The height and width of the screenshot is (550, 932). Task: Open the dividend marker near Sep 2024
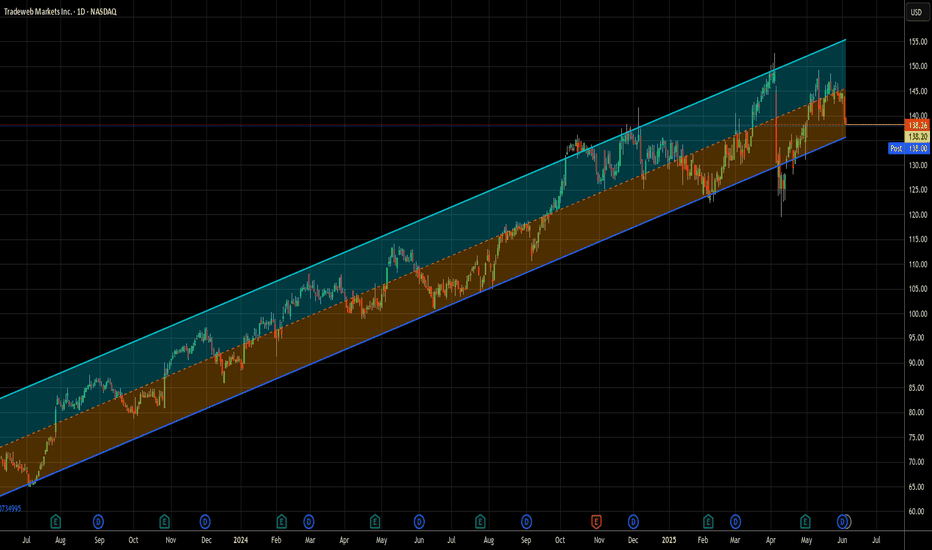click(526, 522)
